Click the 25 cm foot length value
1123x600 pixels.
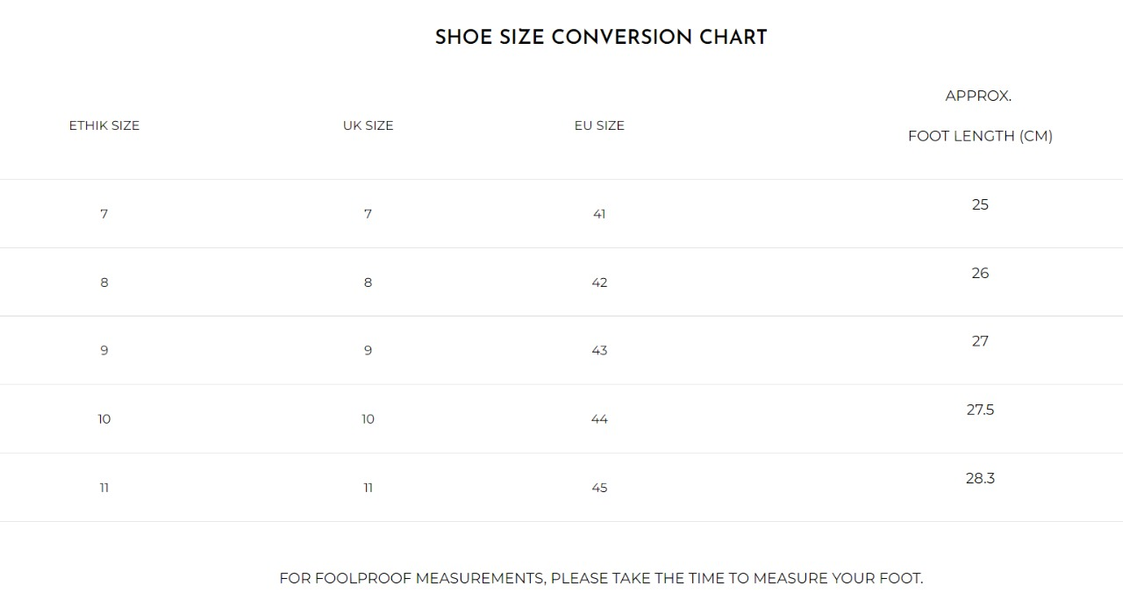(980, 205)
